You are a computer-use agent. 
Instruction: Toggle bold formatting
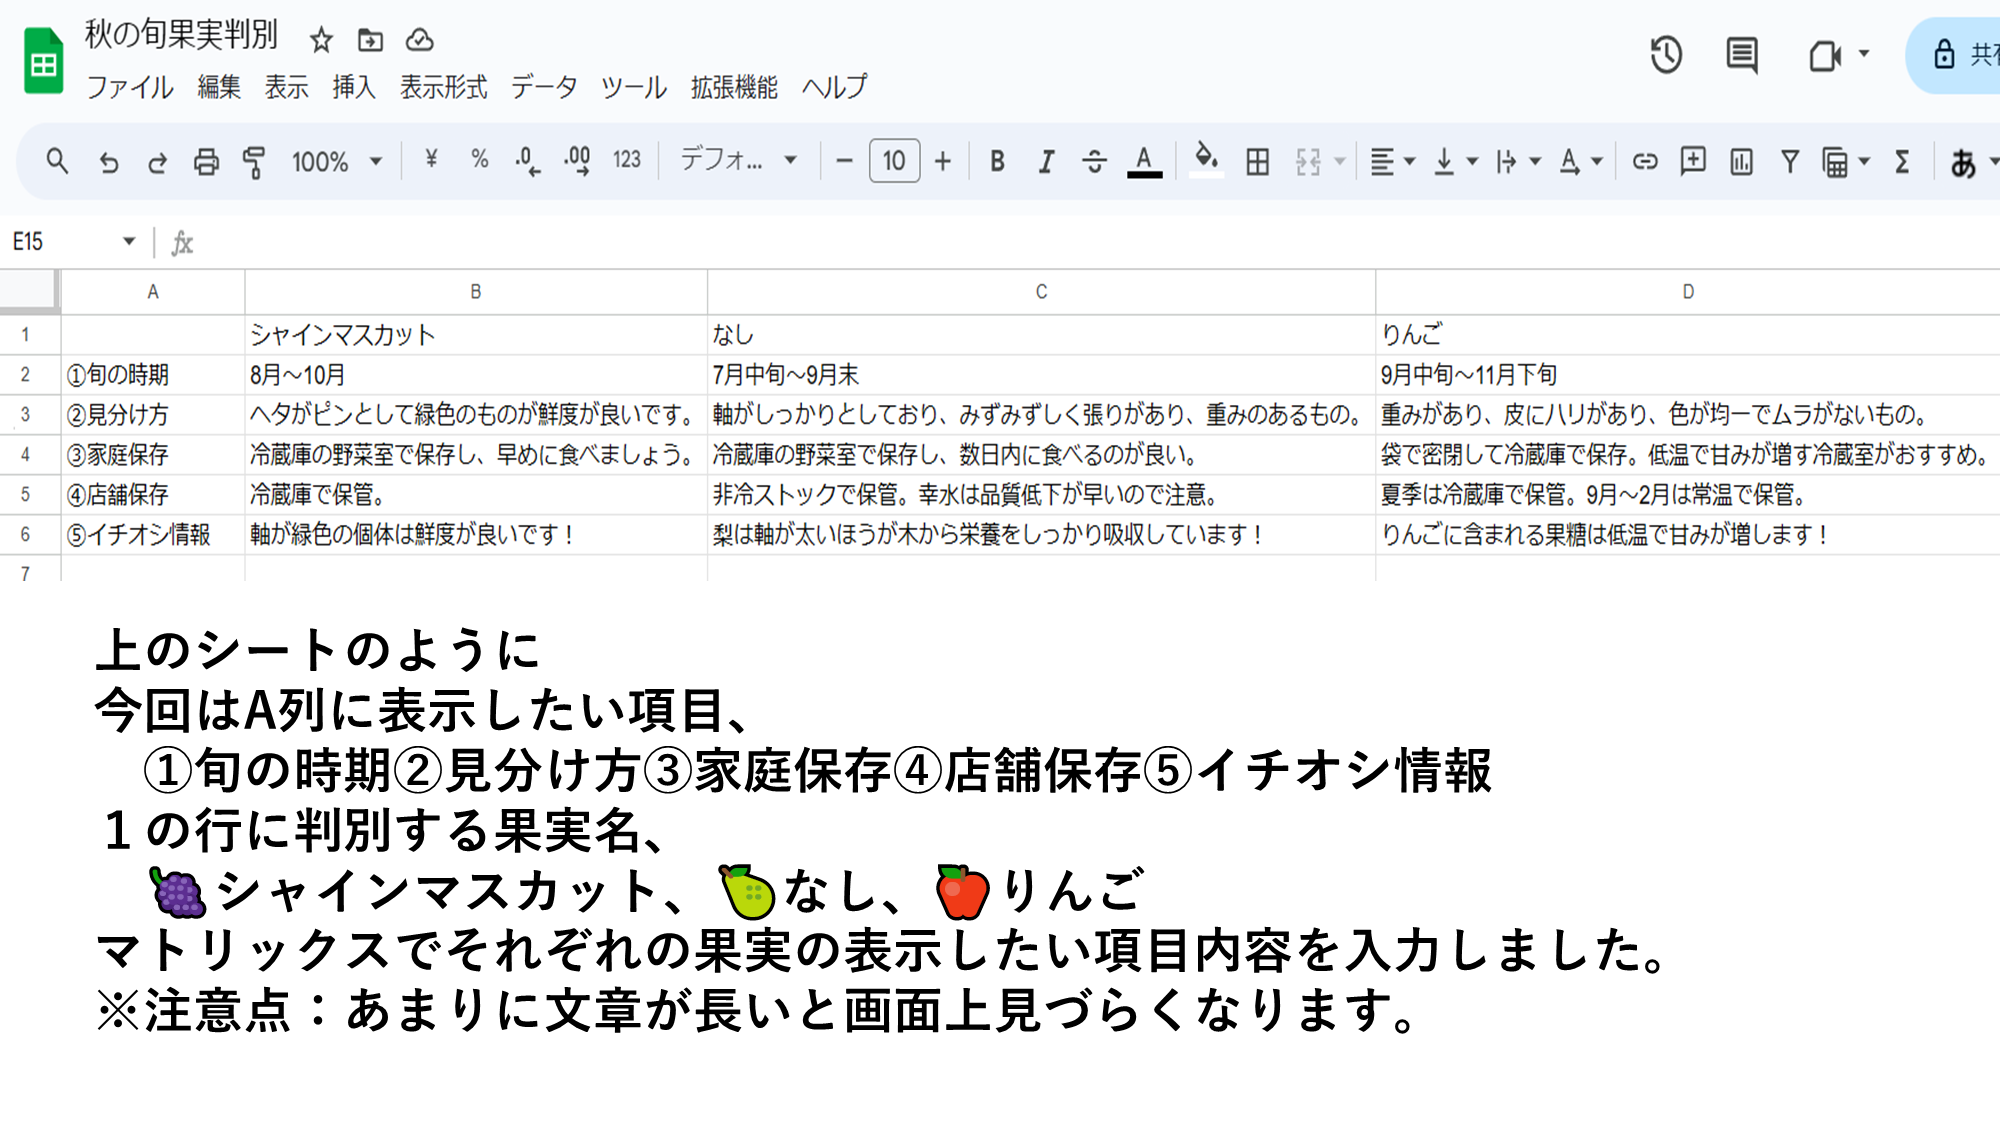click(997, 161)
